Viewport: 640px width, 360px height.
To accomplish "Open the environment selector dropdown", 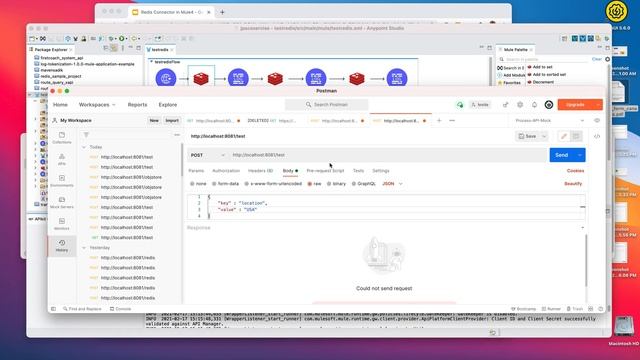I will (x=549, y=120).
